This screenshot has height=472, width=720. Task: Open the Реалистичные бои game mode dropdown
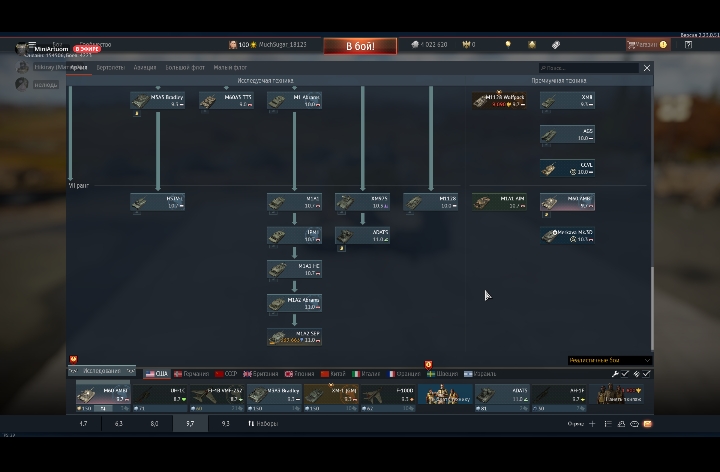point(609,360)
